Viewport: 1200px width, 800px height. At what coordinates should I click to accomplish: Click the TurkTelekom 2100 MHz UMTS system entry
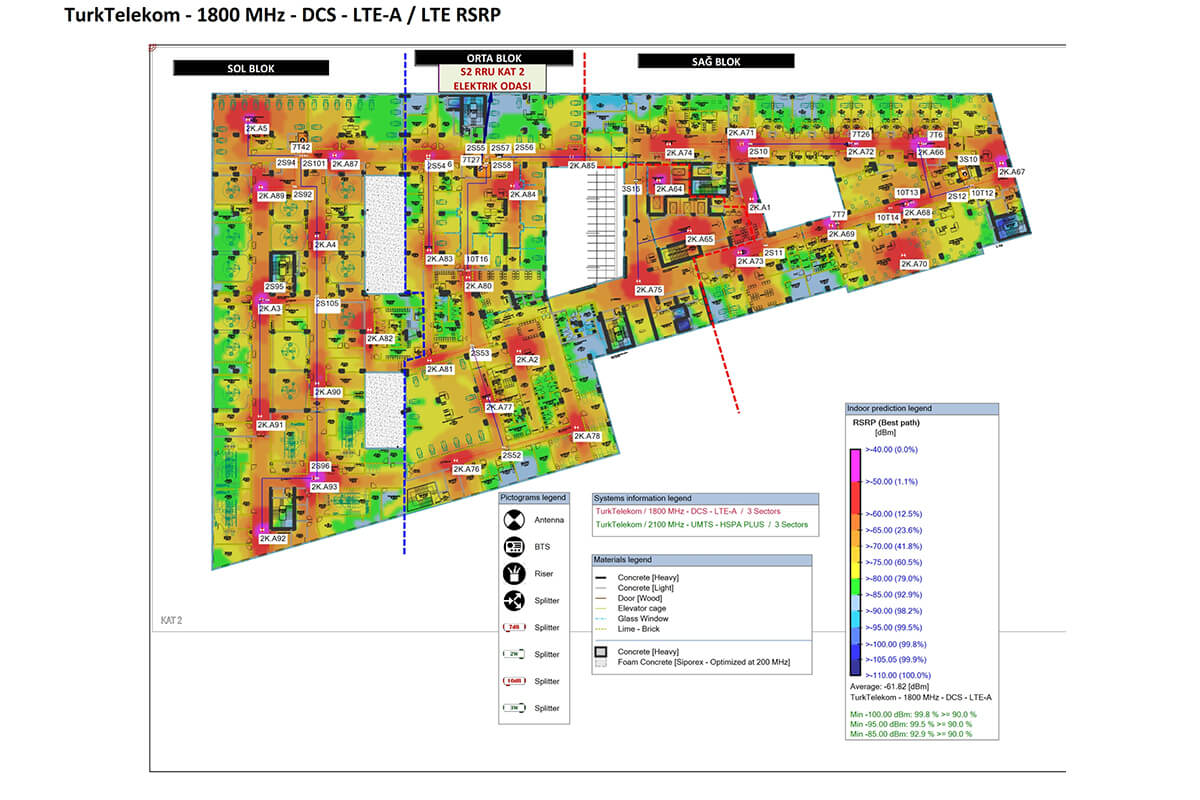pyautogui.click(x=700, y=524)
